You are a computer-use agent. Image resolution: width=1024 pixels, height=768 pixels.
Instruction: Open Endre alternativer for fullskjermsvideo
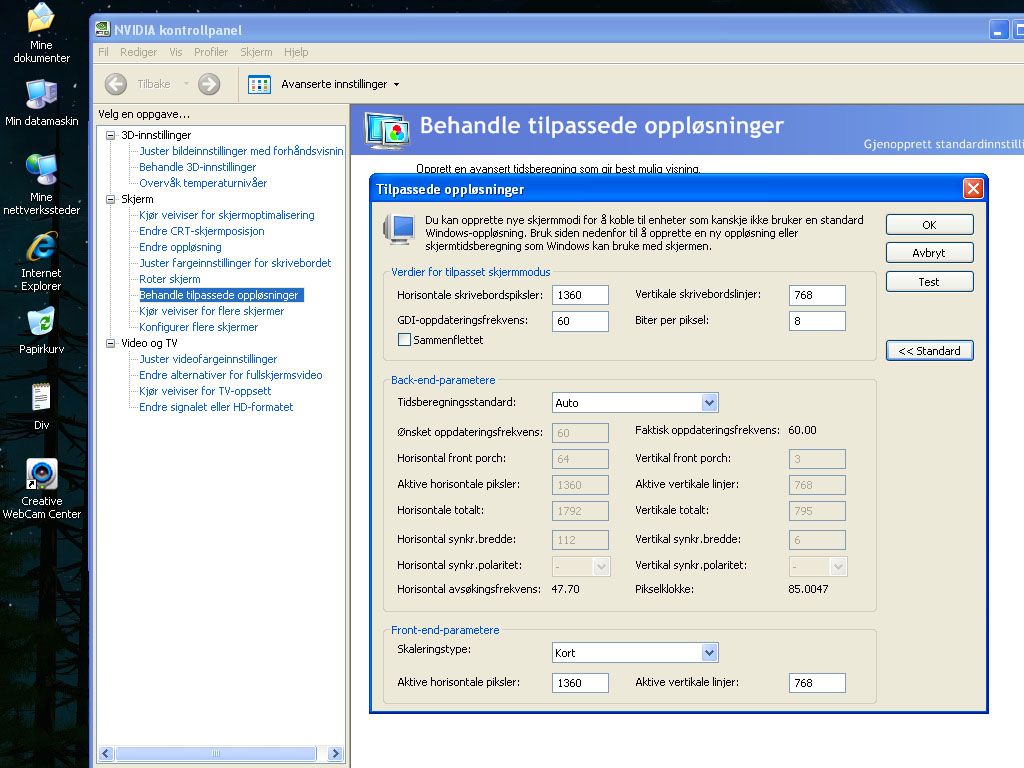click(231, 375)
